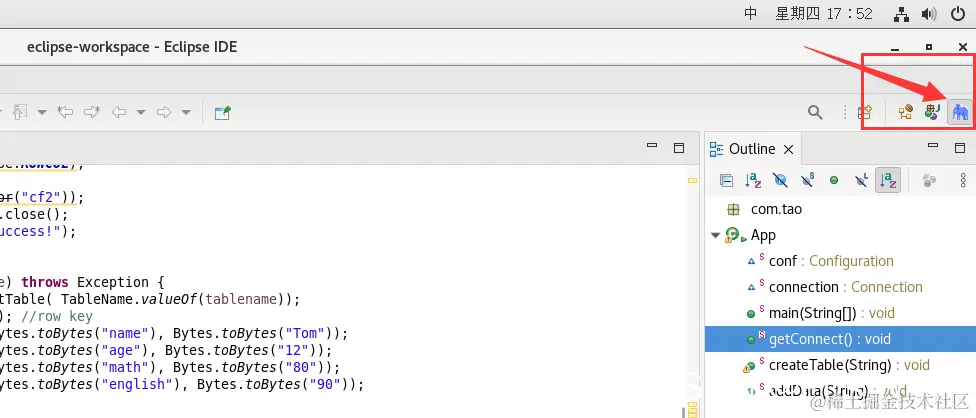Open the Map/Reduce elephant perspective
Viewport: 976px width, 418px height.
tap(959, 113)
